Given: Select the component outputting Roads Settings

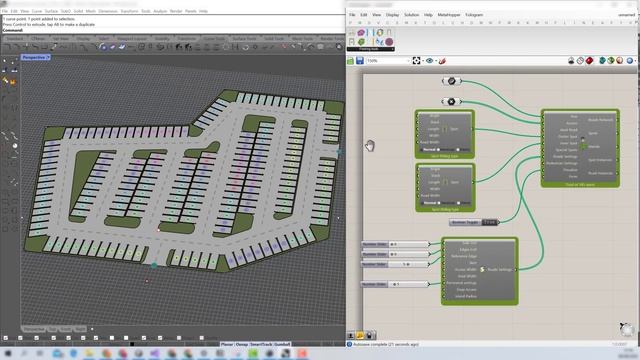Looking at the screenshot, I should point(480,271).
